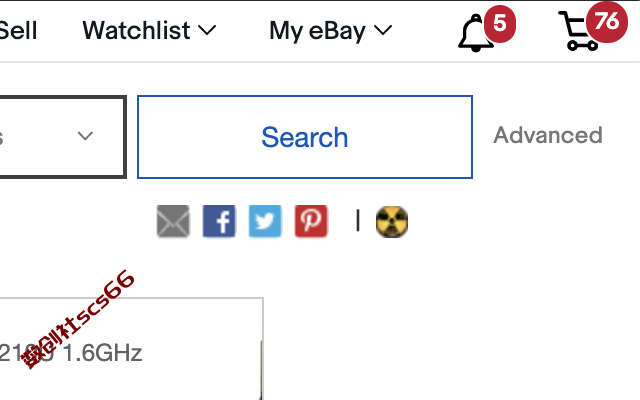The image size is (640, 400).
Task: Click the listing title text ending 1.6GHz
Action: pyautogui.click(x=71, y=353)
